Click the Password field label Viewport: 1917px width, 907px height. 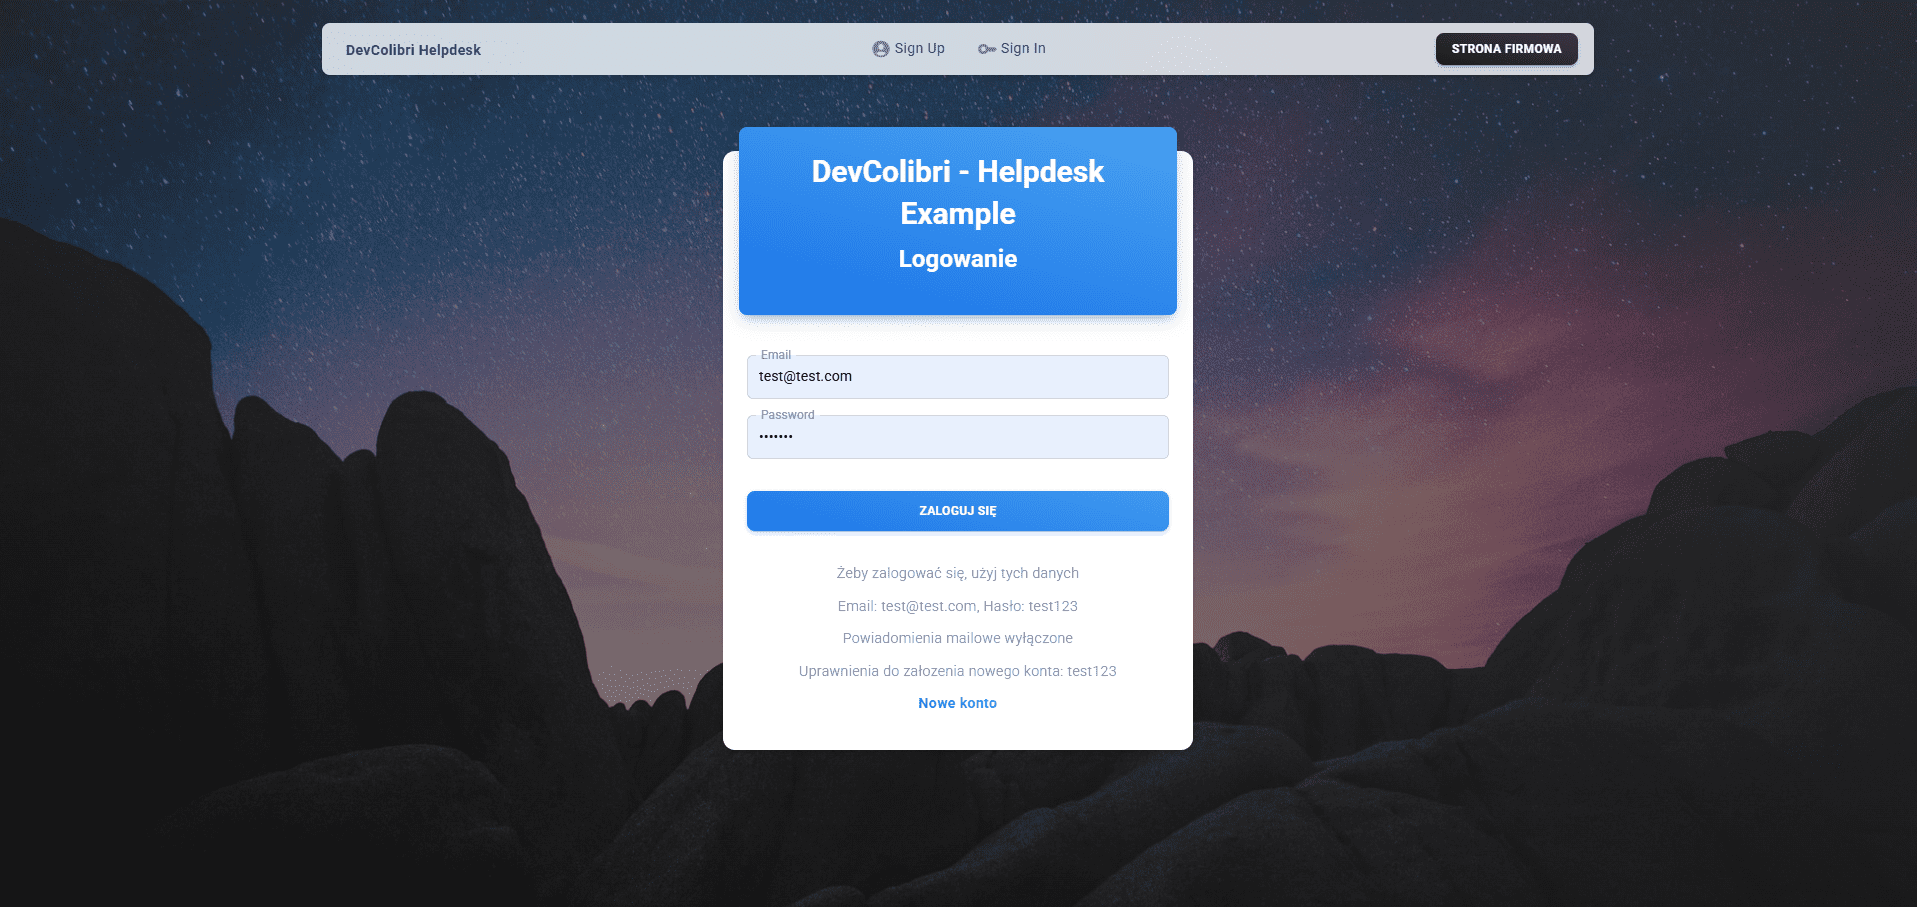[x=786, y=415]
